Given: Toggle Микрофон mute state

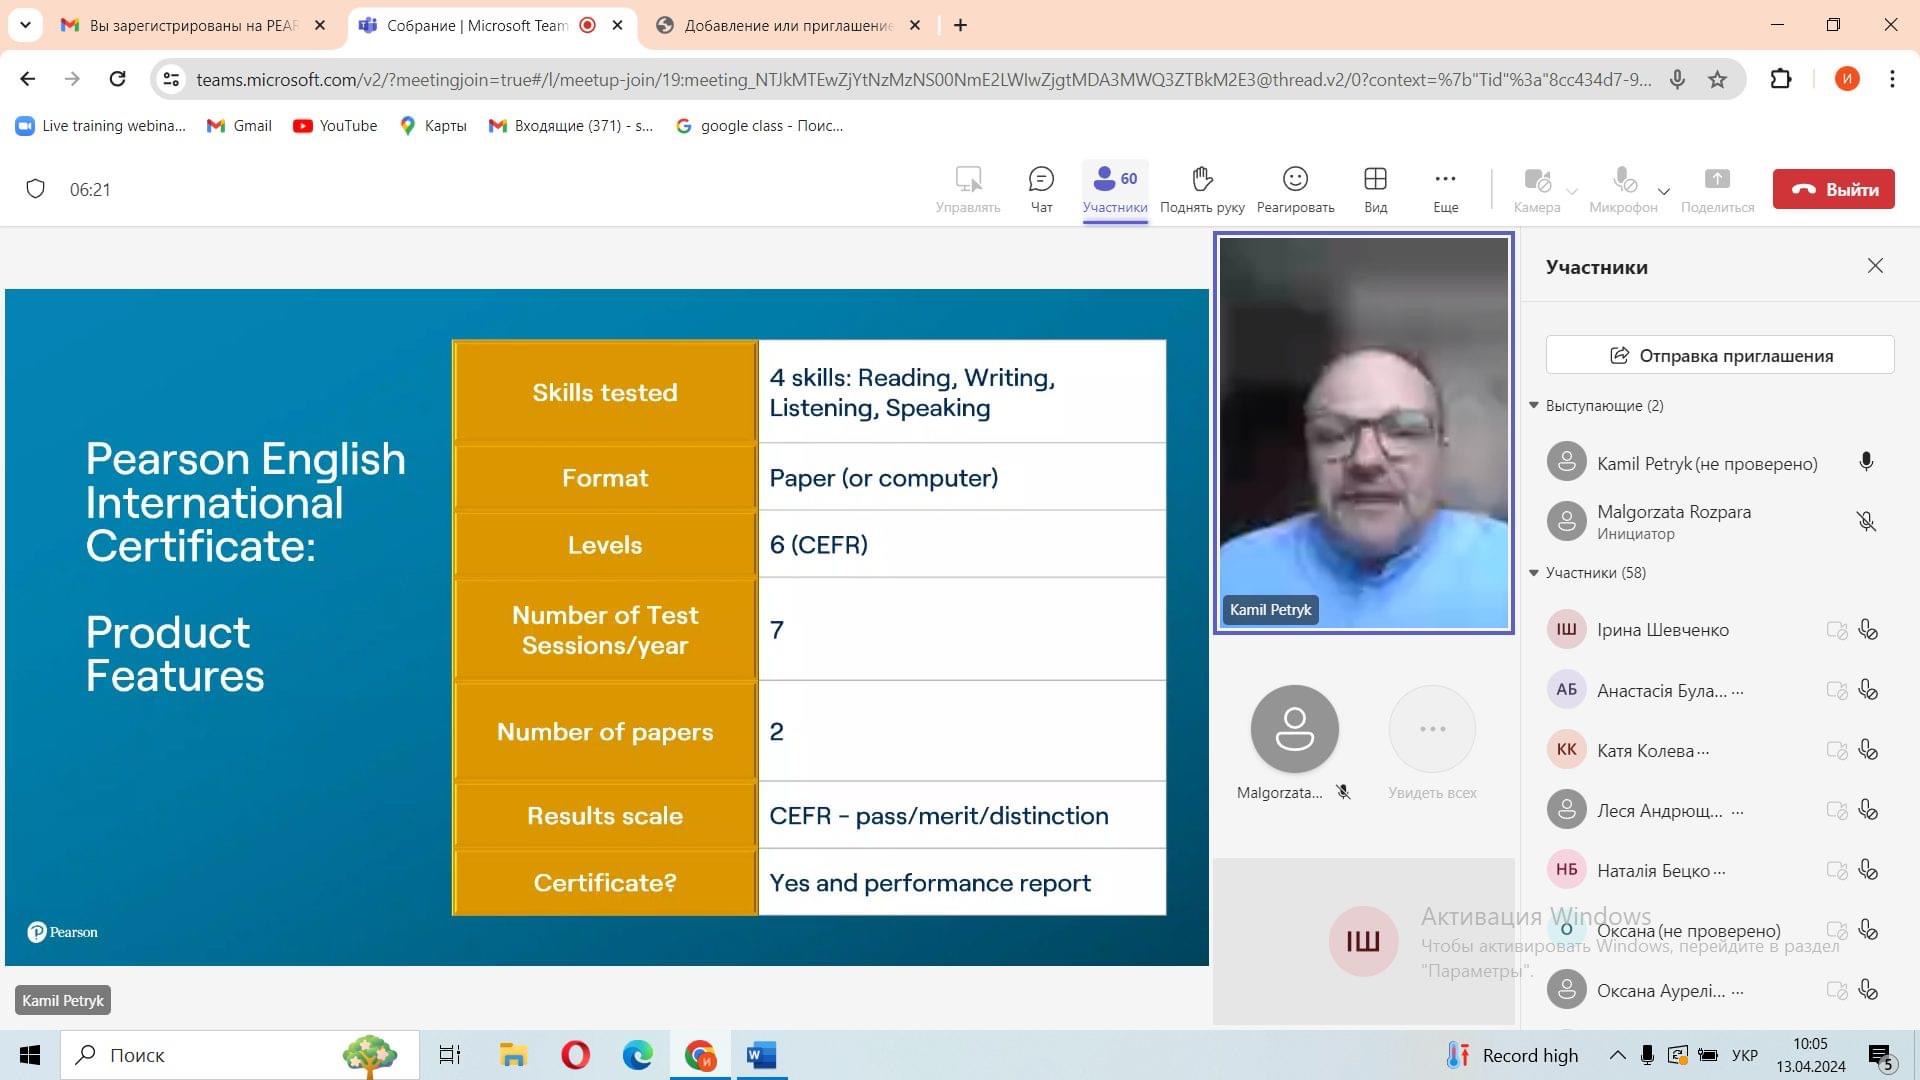Looking at the screenshot, I should pyautogui.click(x=1623, y=189).
